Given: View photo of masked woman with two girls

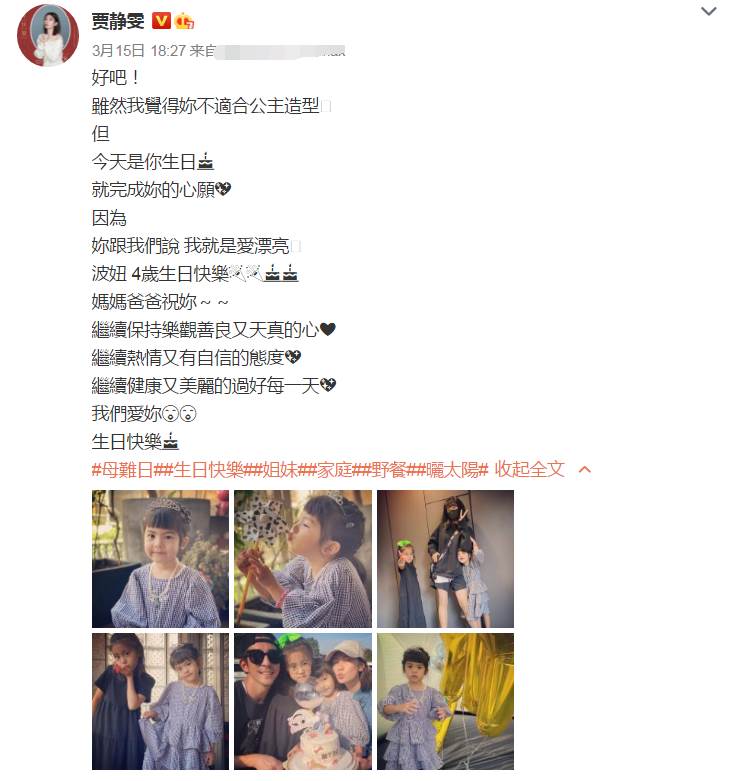Looking at the screenshot, I should 445,559.
